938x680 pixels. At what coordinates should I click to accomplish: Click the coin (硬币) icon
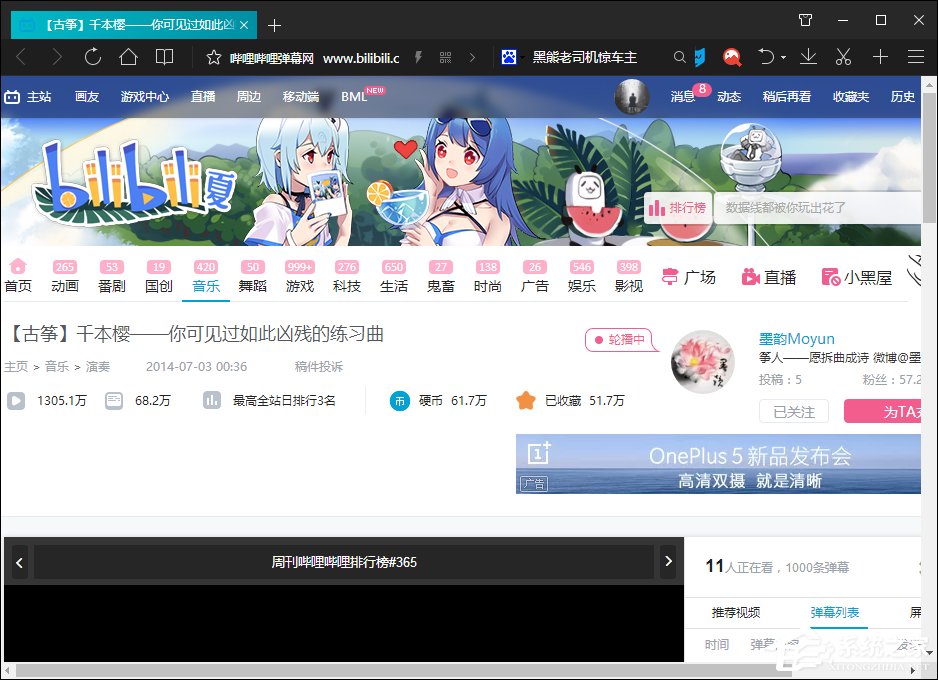click(x=399, y=402)
